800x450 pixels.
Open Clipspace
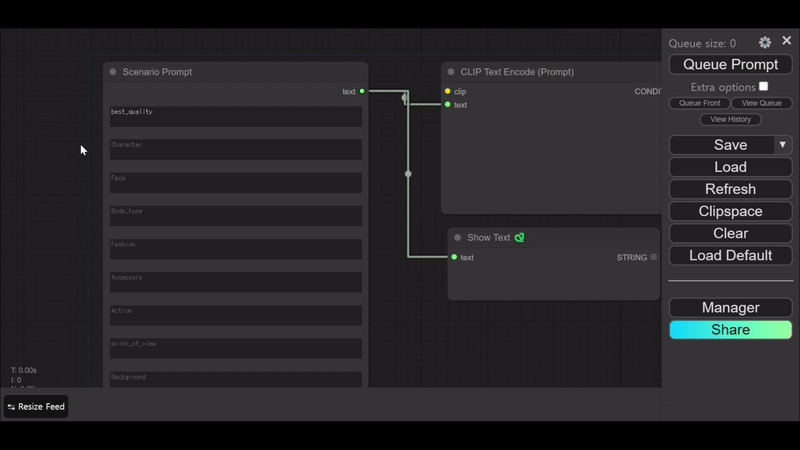731,211
